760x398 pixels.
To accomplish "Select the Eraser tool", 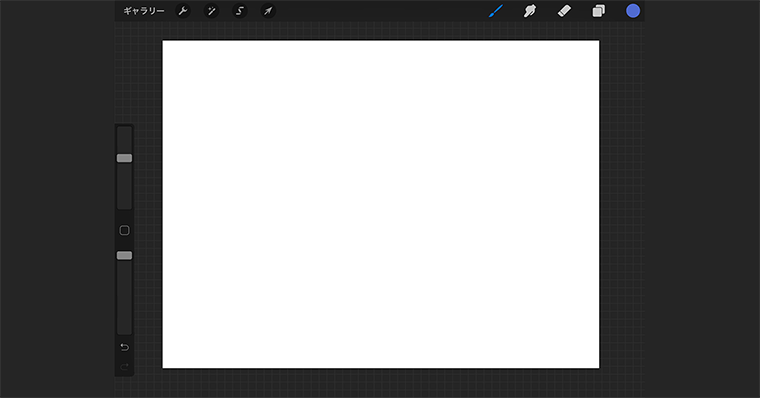I will (x=564, y=11).
